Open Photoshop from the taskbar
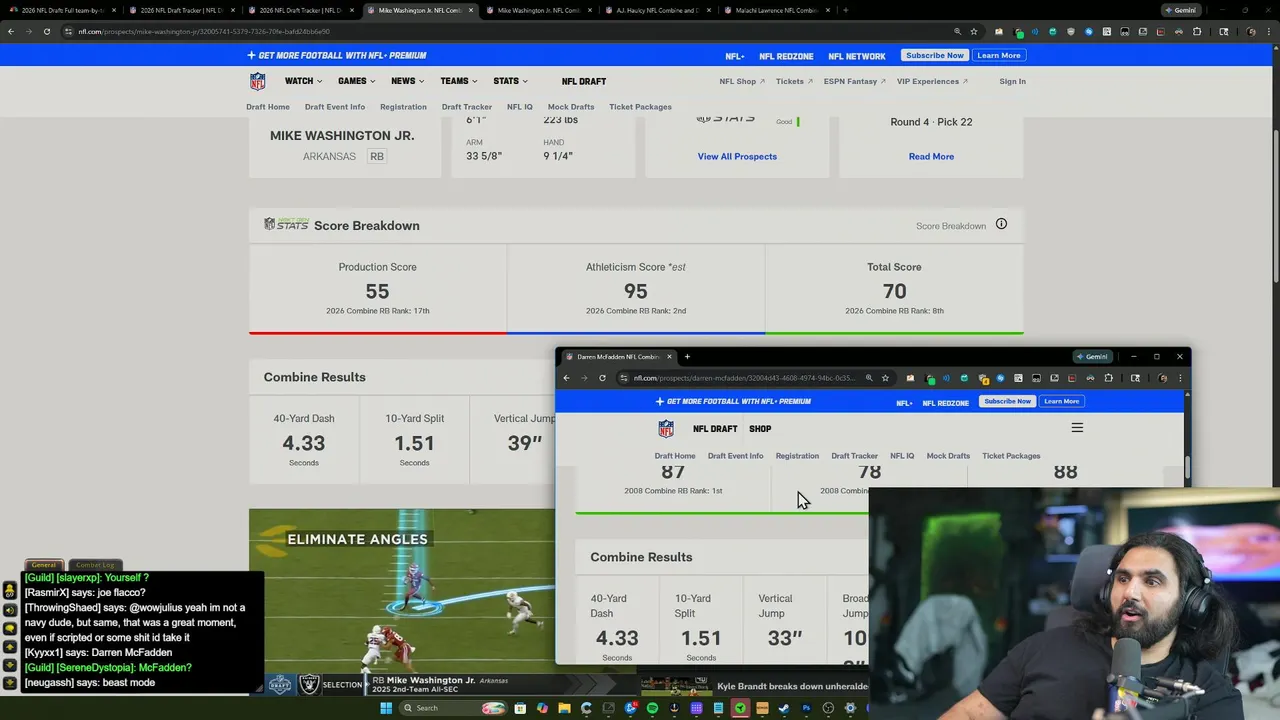Viewport: 1280px width, 720px height. [806, 708]
